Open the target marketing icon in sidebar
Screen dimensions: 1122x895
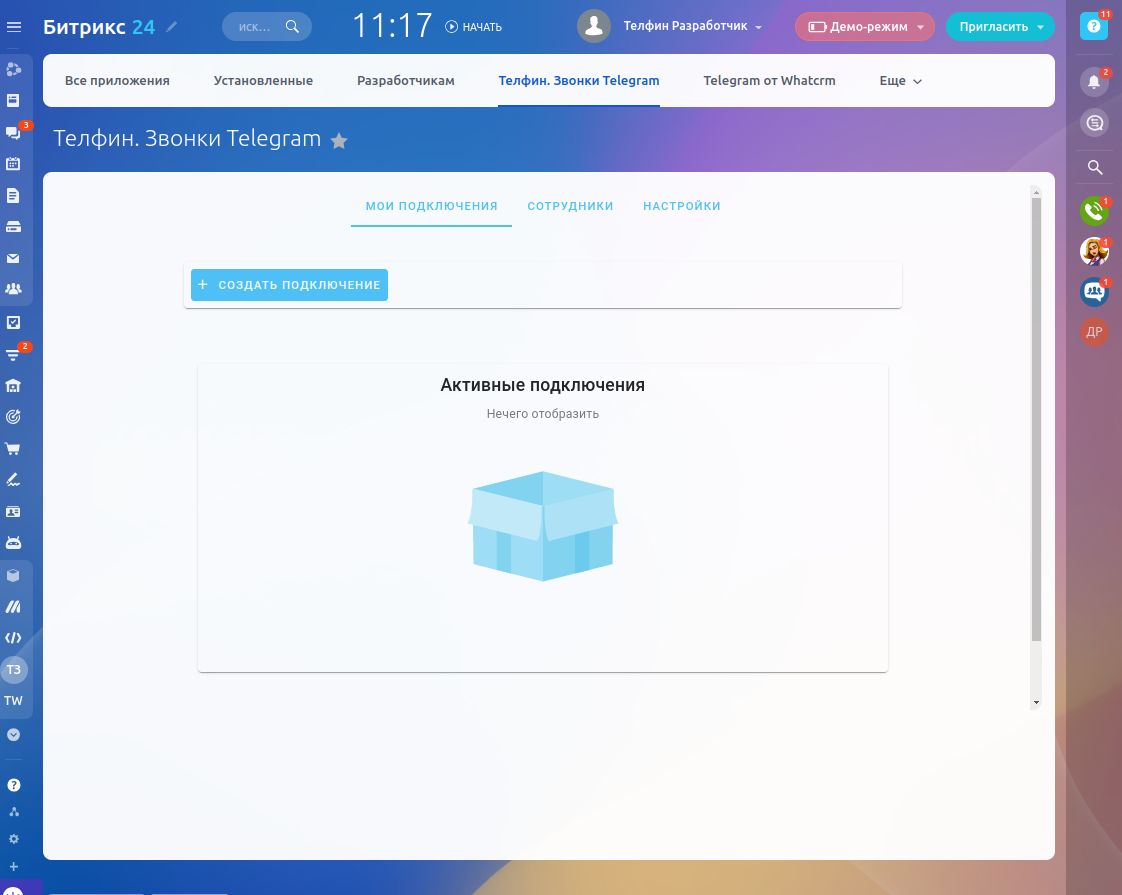(14, 417)
